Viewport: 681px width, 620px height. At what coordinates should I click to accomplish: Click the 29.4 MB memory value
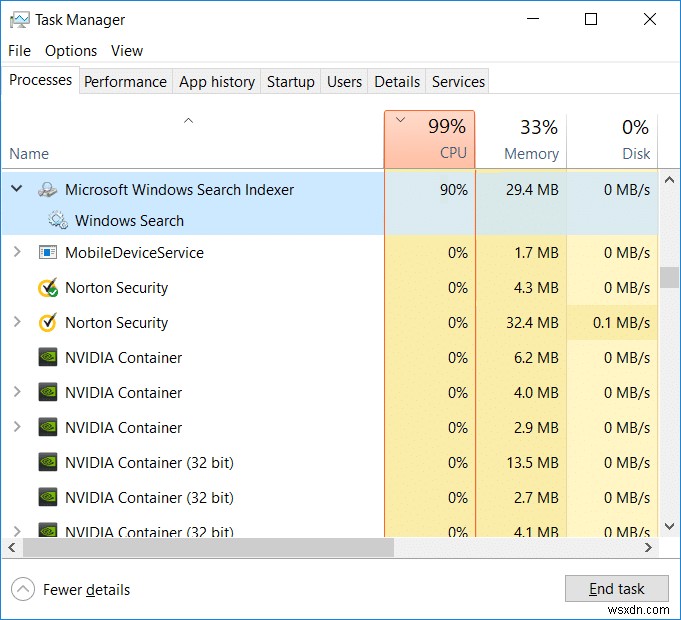pos(532,190)
